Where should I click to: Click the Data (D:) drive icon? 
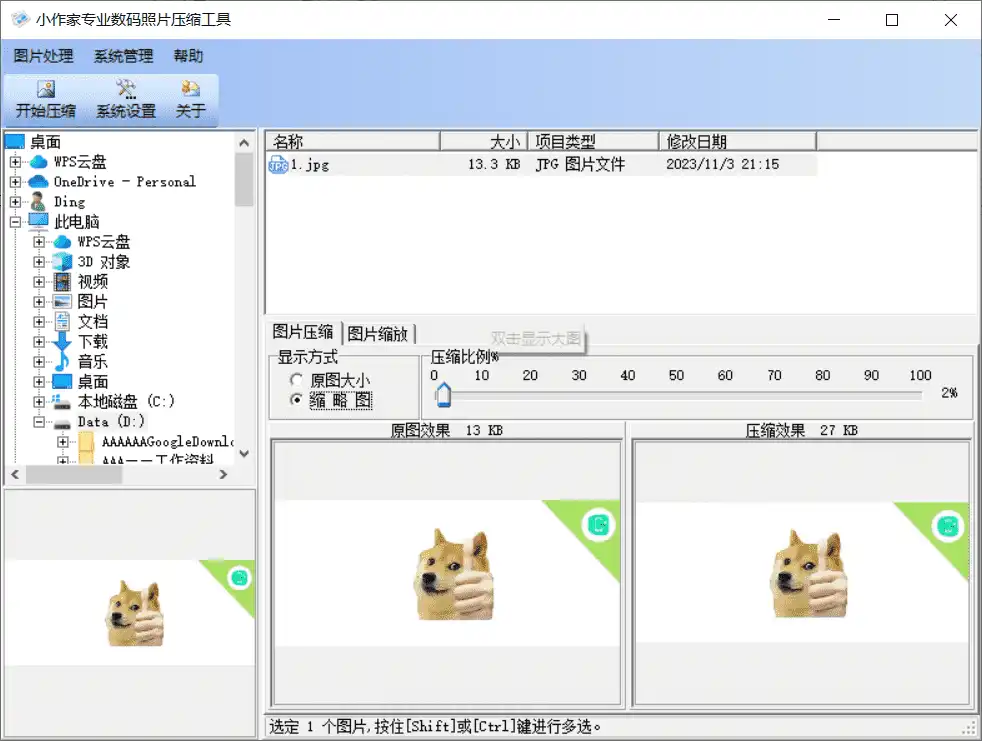point(62,423)
